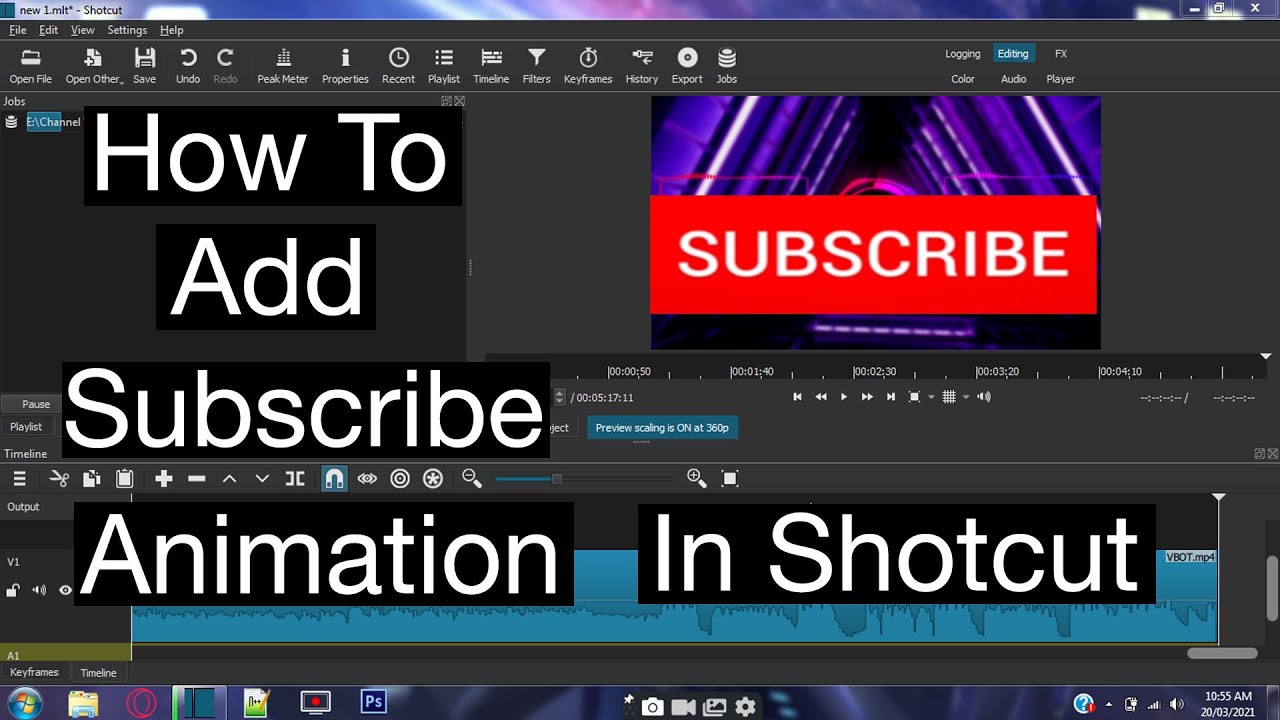Open the timeline hamburger menu

tap(19, 479)
